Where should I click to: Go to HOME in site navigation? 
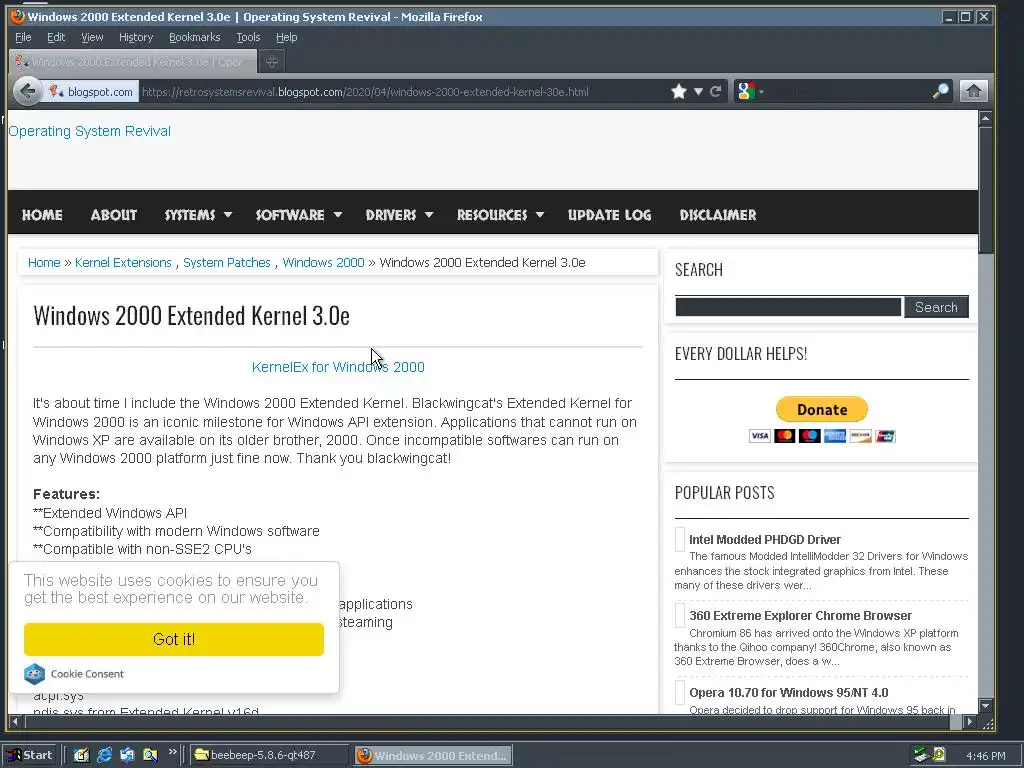42,215
